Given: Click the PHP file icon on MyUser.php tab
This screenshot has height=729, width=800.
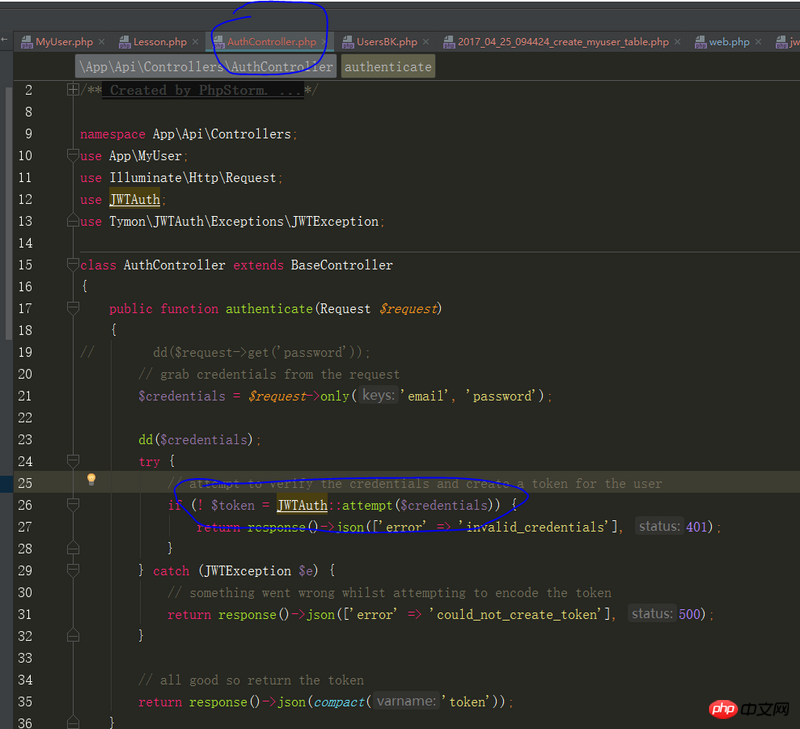Looking at the screenshot, I should point(27,42).
